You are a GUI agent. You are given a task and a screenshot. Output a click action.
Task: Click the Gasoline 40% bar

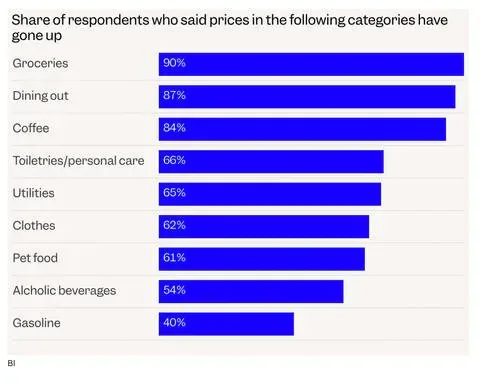[x=226, y=324]
